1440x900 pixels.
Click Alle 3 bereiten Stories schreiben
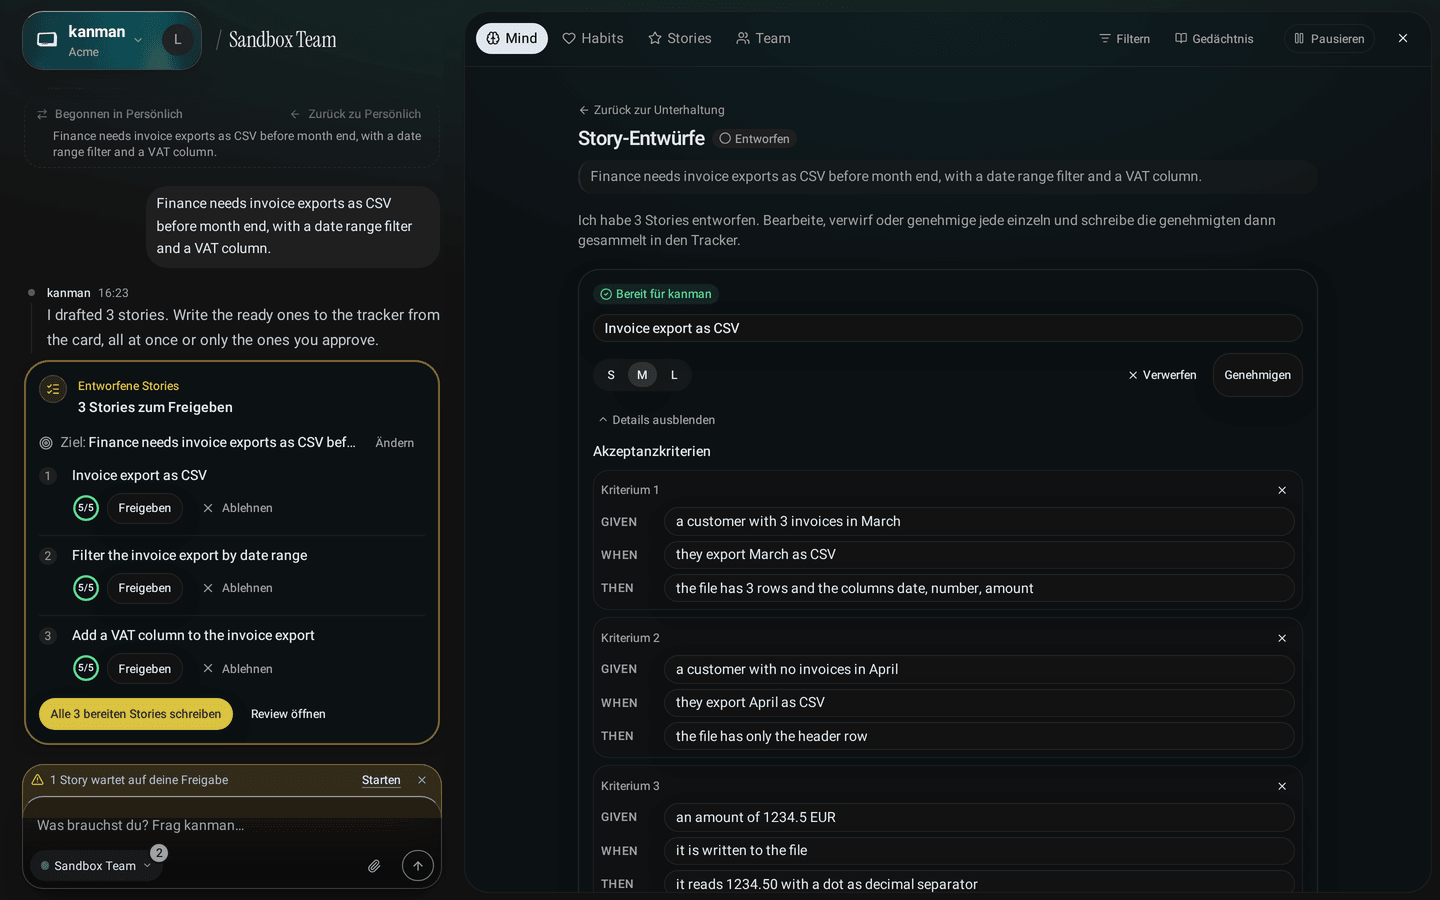(136, 714)
